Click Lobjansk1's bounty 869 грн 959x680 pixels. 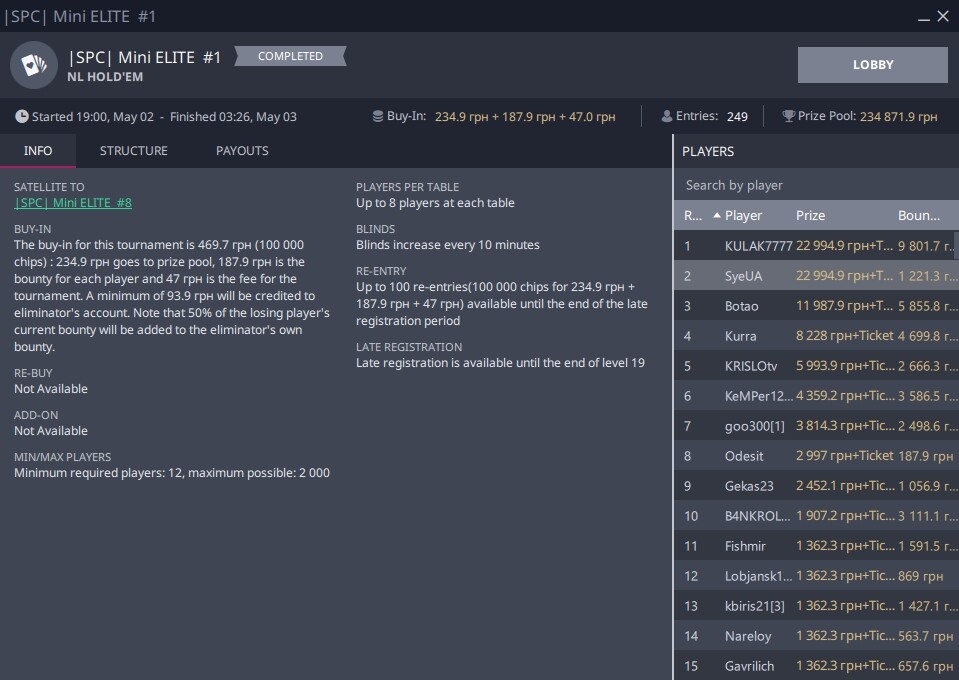pyautogui.click(x=920, y=575)
